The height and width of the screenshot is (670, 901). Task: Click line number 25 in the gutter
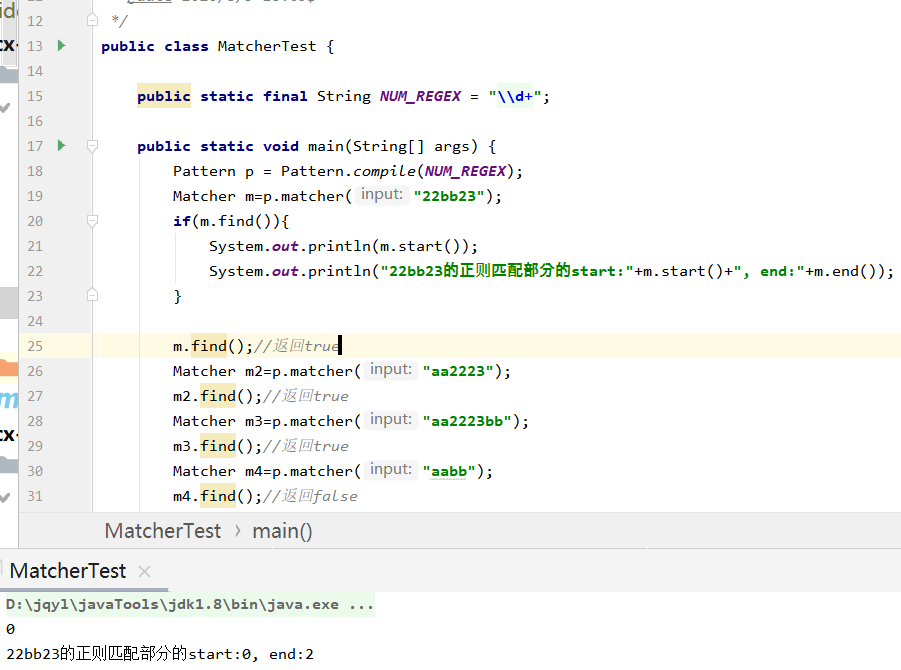(35, 346)
